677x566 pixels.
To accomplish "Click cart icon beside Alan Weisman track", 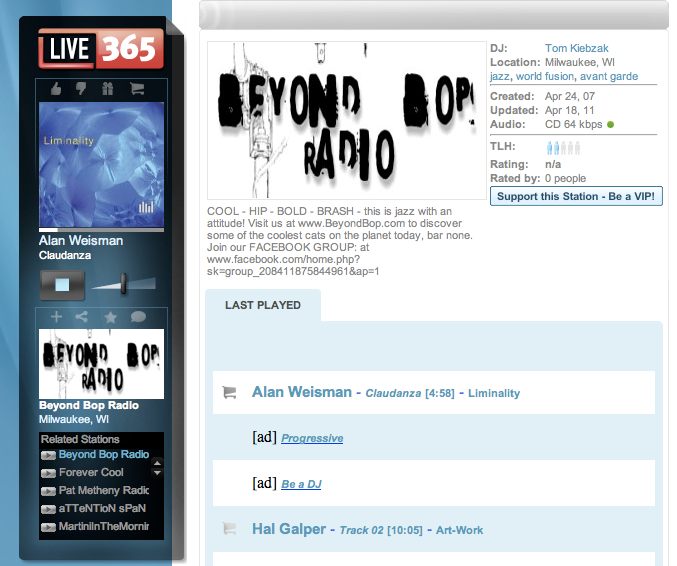I will click(x=230, y=393).
